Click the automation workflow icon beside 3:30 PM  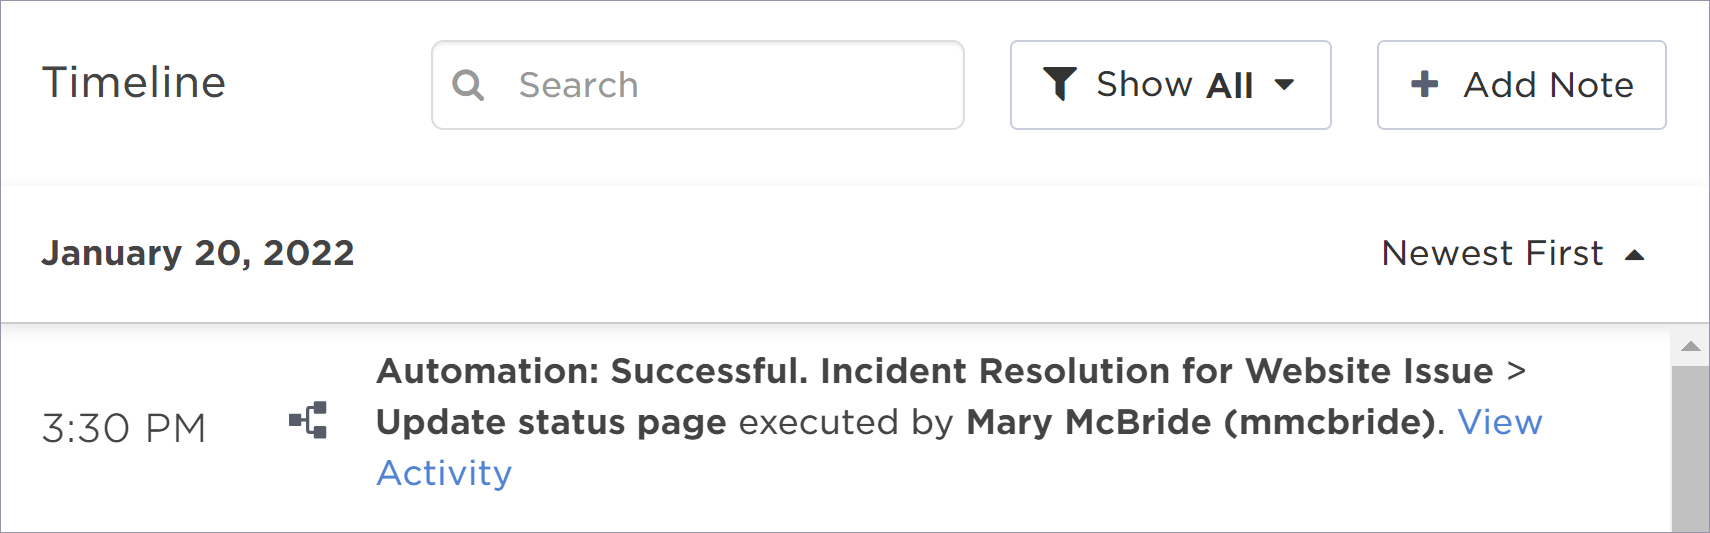point(308,420)
